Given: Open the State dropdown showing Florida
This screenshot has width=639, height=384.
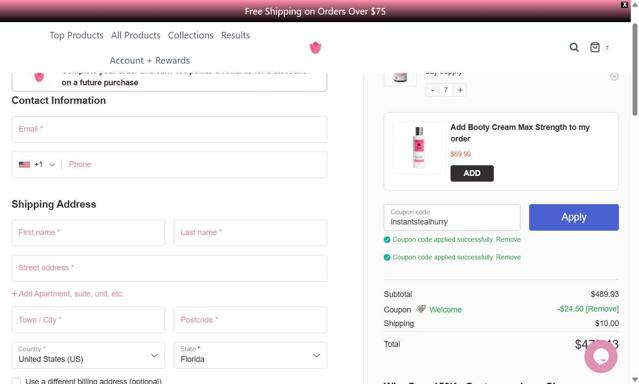Looking at the screenshot, I should click(x=251, y=355).
